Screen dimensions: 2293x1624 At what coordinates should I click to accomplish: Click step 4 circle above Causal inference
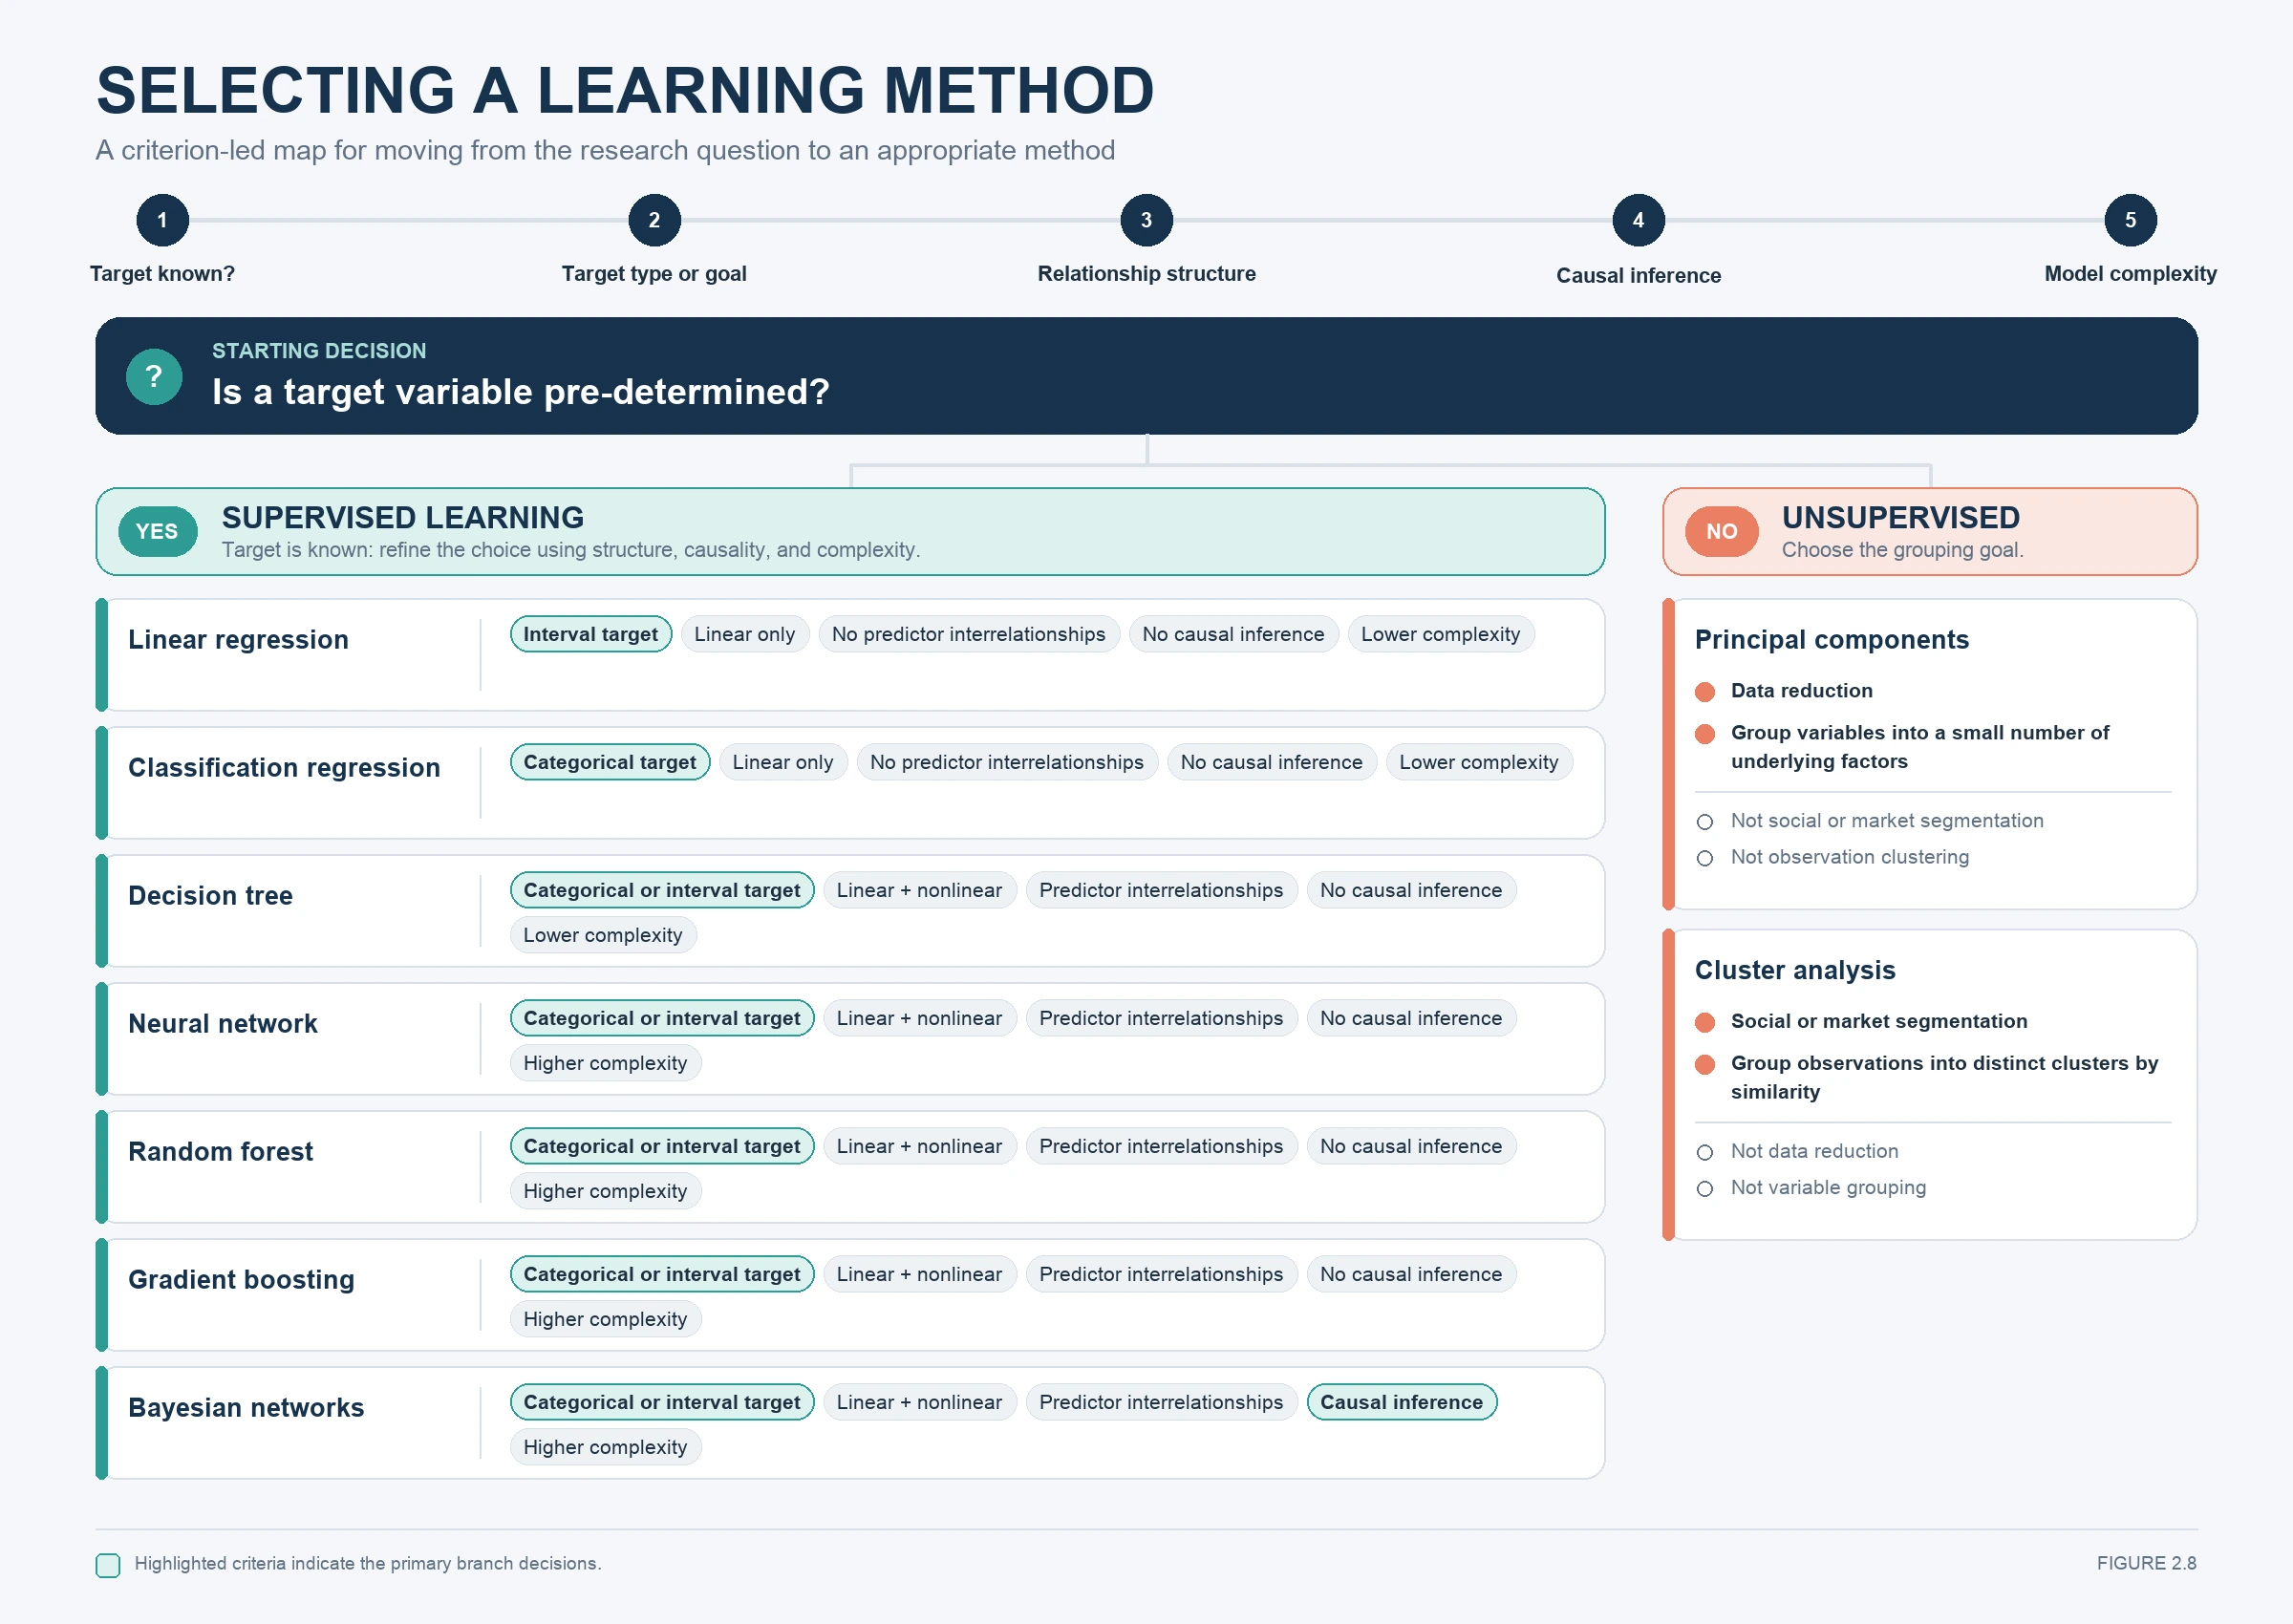(x=1638, y=220)
